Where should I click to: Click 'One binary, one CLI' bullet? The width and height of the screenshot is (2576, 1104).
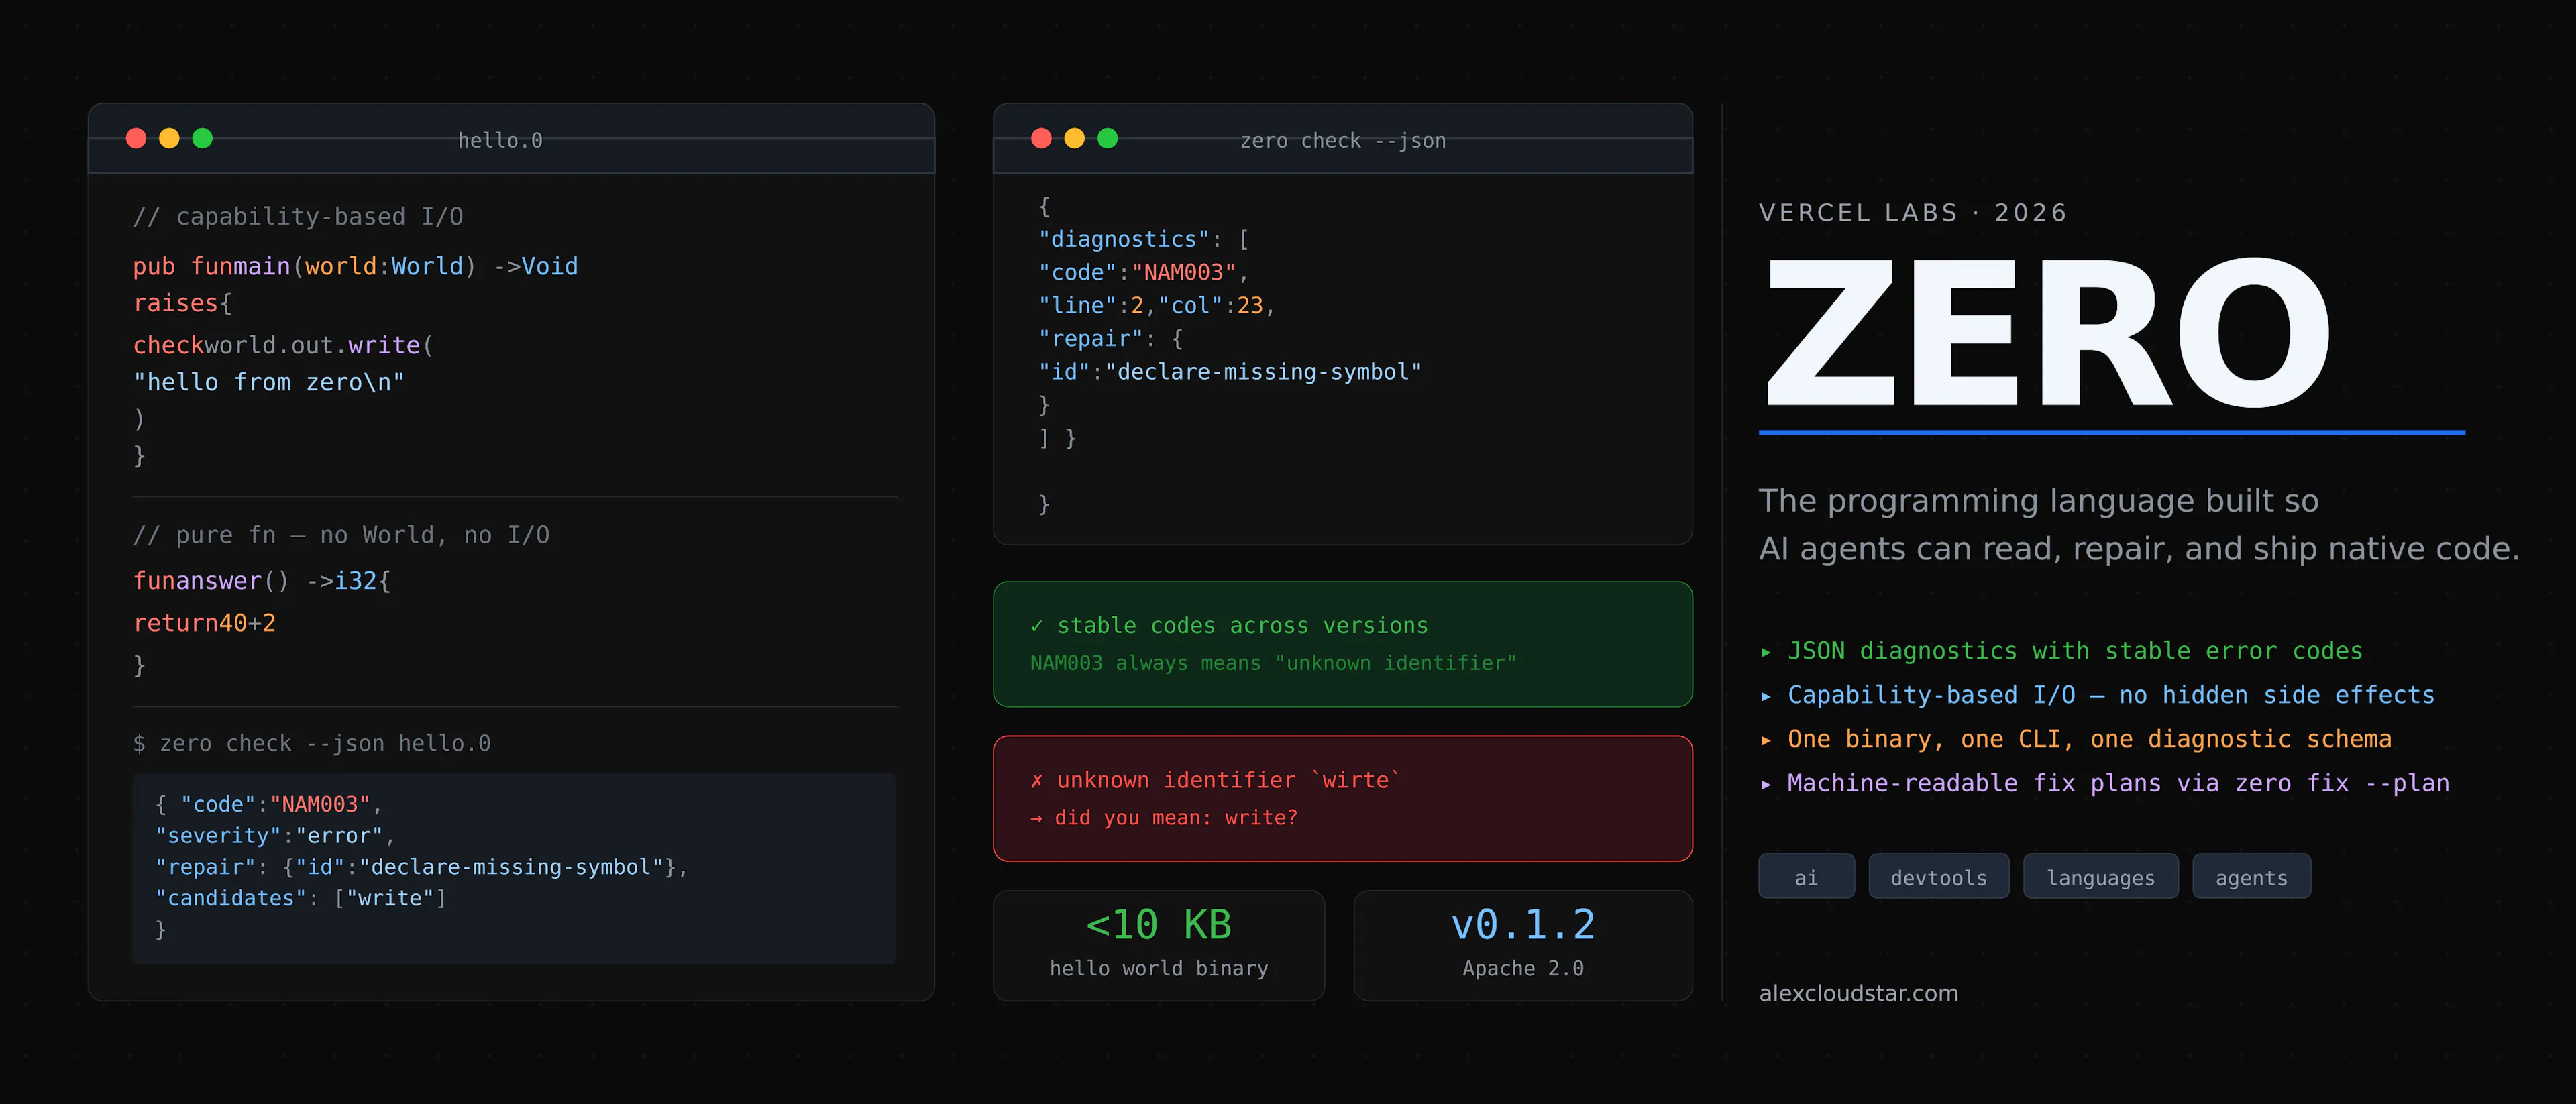coord(2089,739)
